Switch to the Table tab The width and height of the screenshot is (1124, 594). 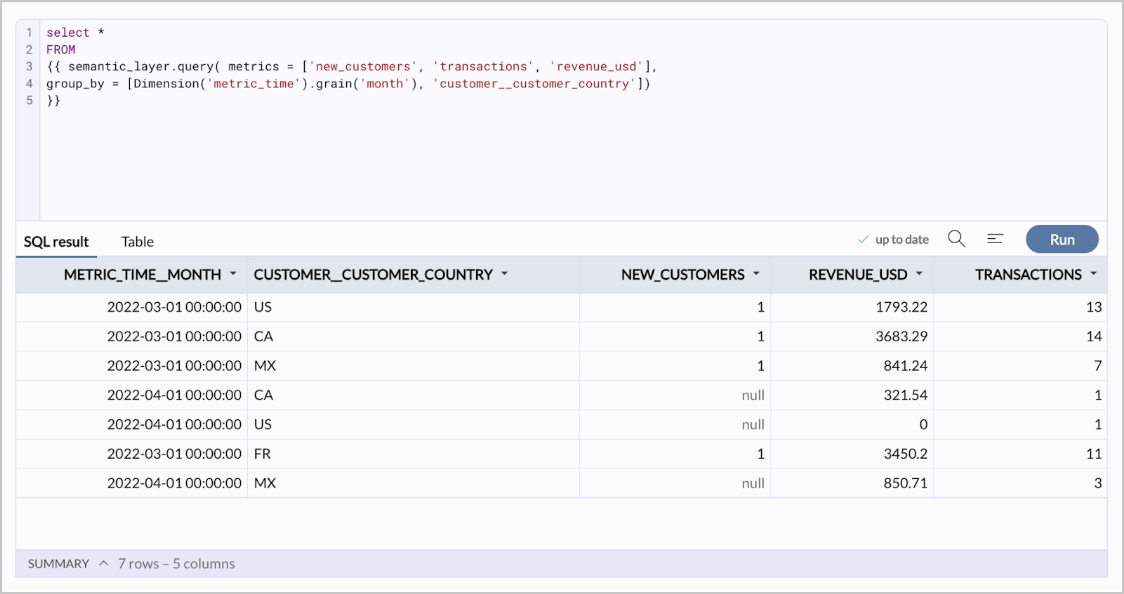137,241
